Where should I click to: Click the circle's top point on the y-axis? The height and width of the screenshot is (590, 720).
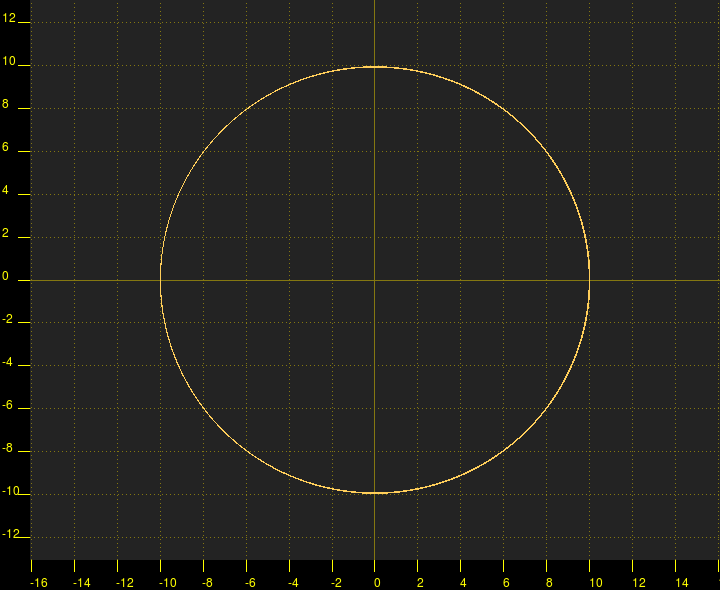point(375,67)
